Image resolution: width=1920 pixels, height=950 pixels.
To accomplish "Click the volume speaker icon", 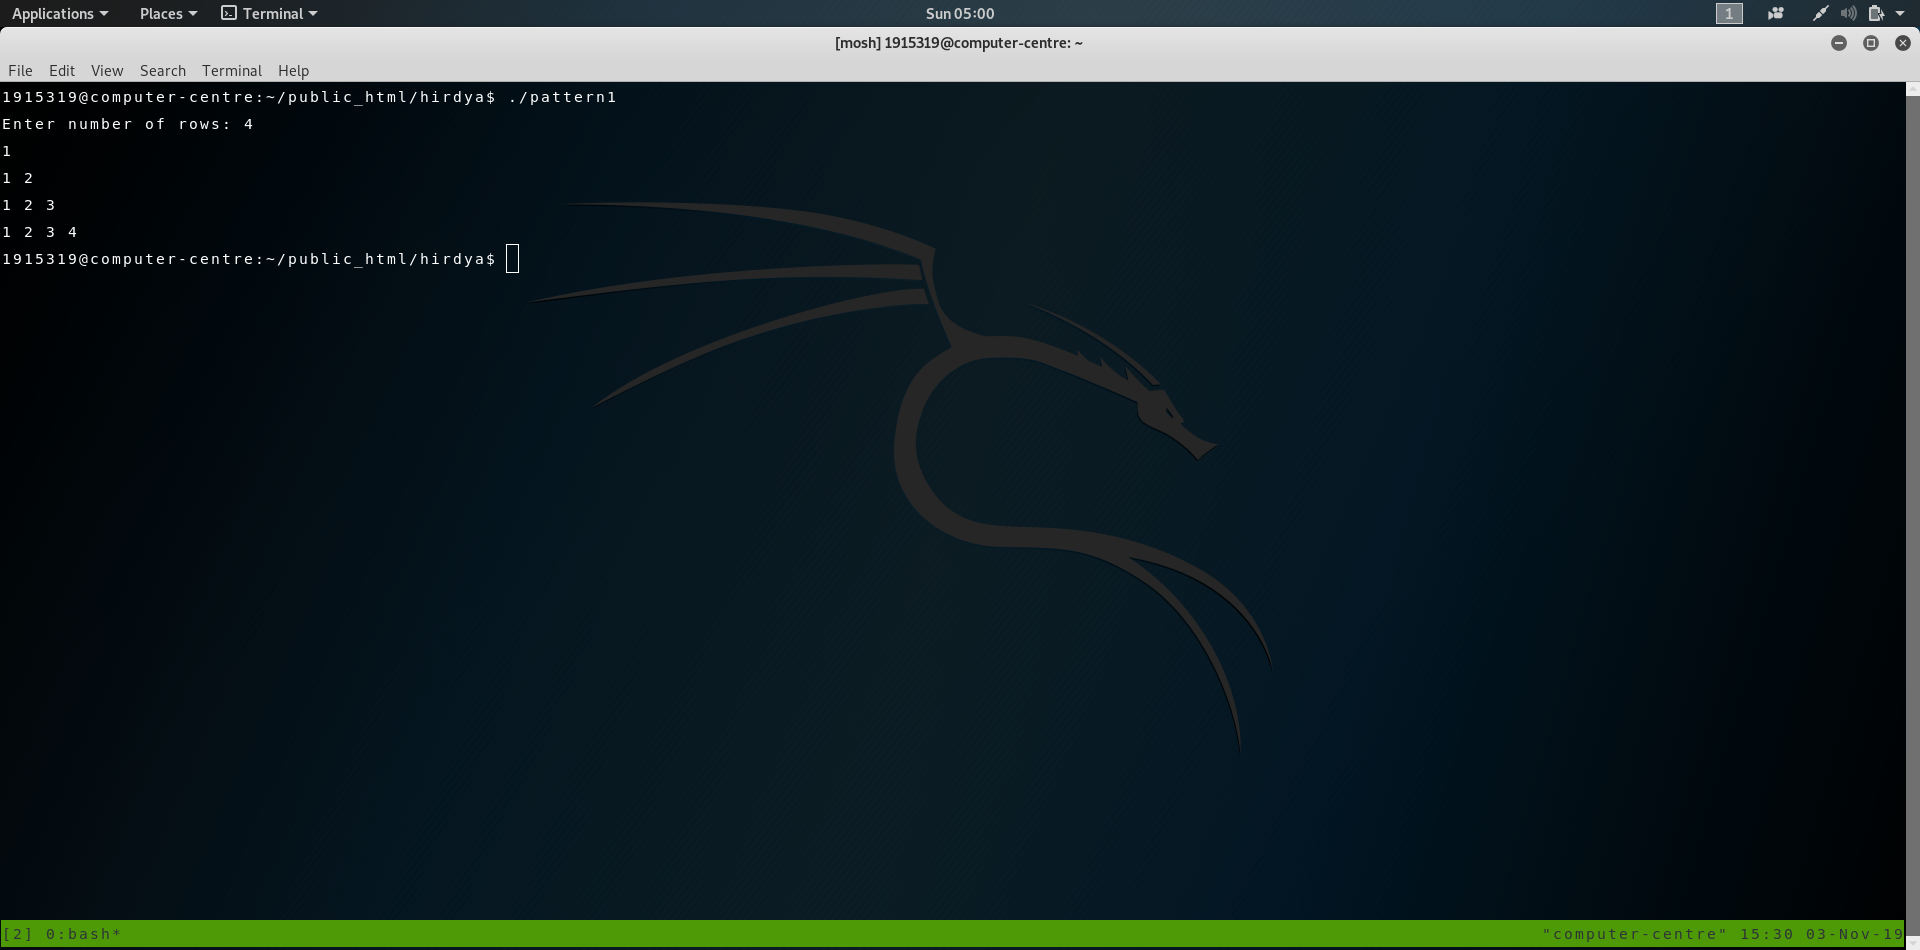I will (x=1849, y=13).
